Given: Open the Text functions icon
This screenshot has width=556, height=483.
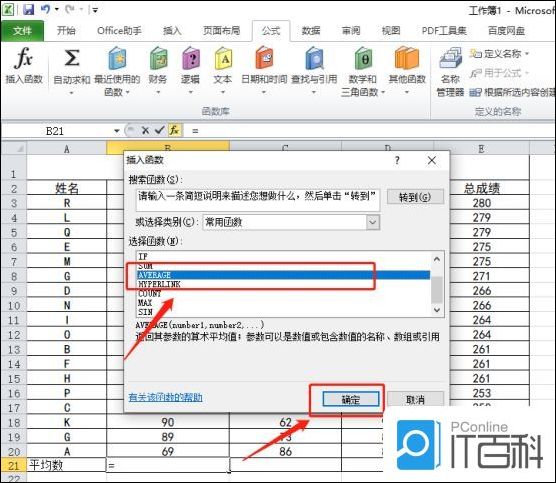Looking at the screenshot, I should (x=223, y=59).
